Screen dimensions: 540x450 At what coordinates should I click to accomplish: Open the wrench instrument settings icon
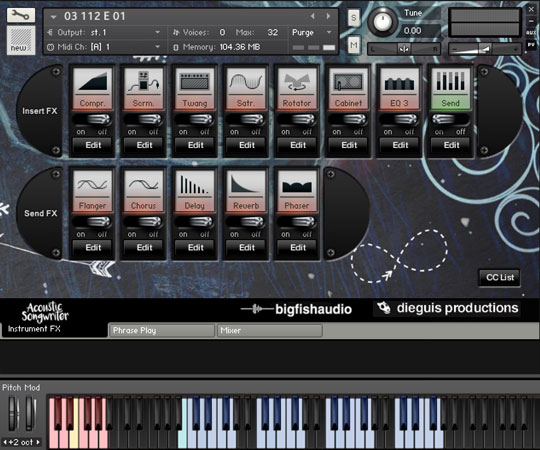21,15
